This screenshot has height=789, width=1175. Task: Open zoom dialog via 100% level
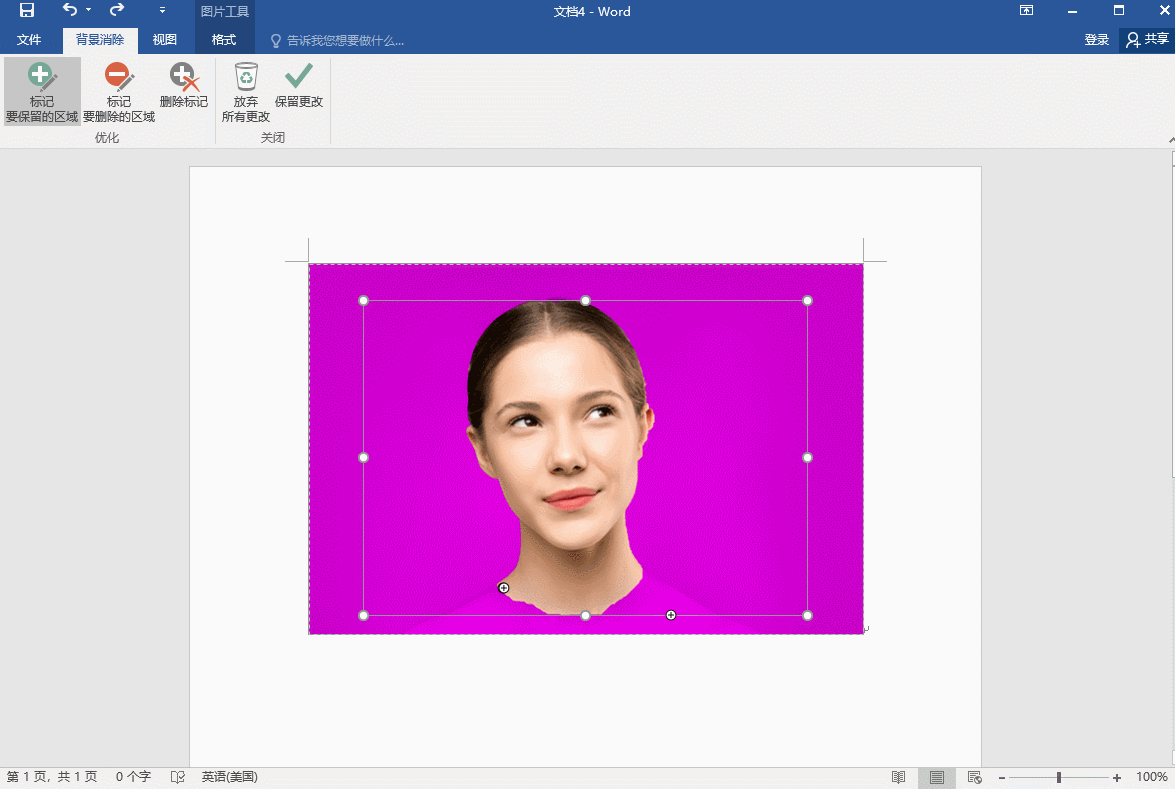(1151, 777)
